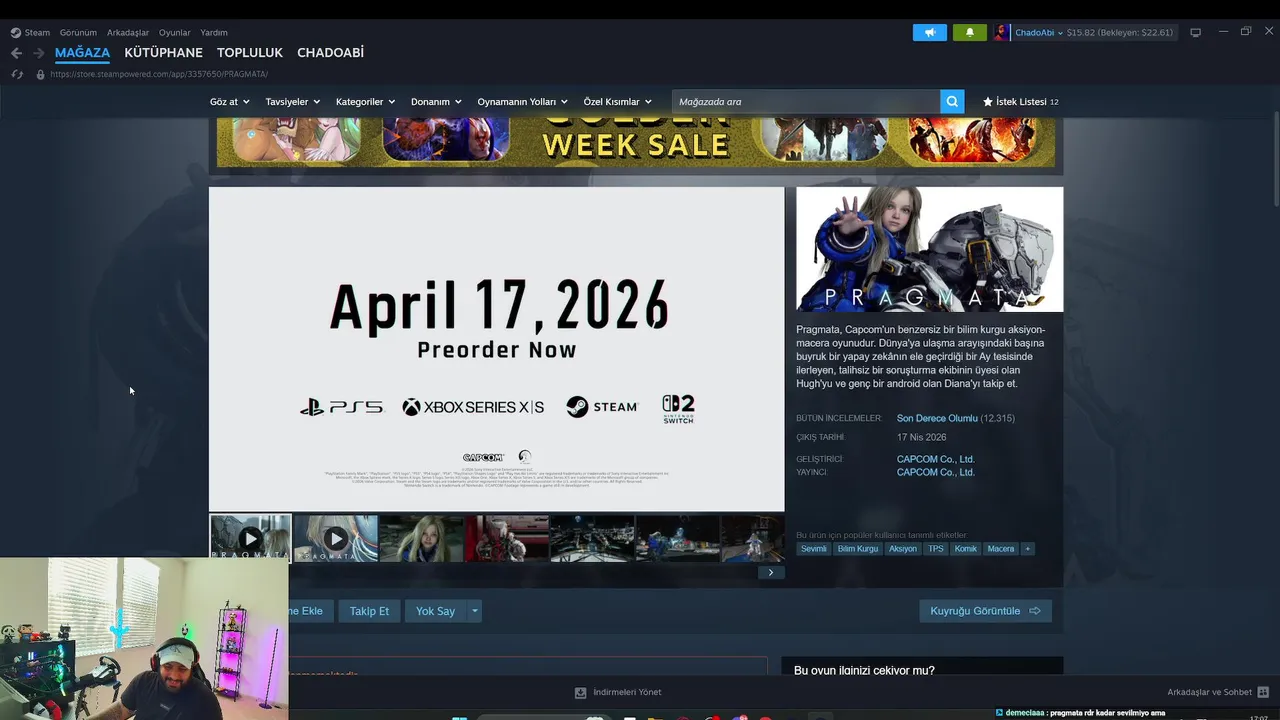Screen dimensions: 1280x720
Task: Play the second Pragmata trailer thumbnail
Action: [x=336, y=539]
